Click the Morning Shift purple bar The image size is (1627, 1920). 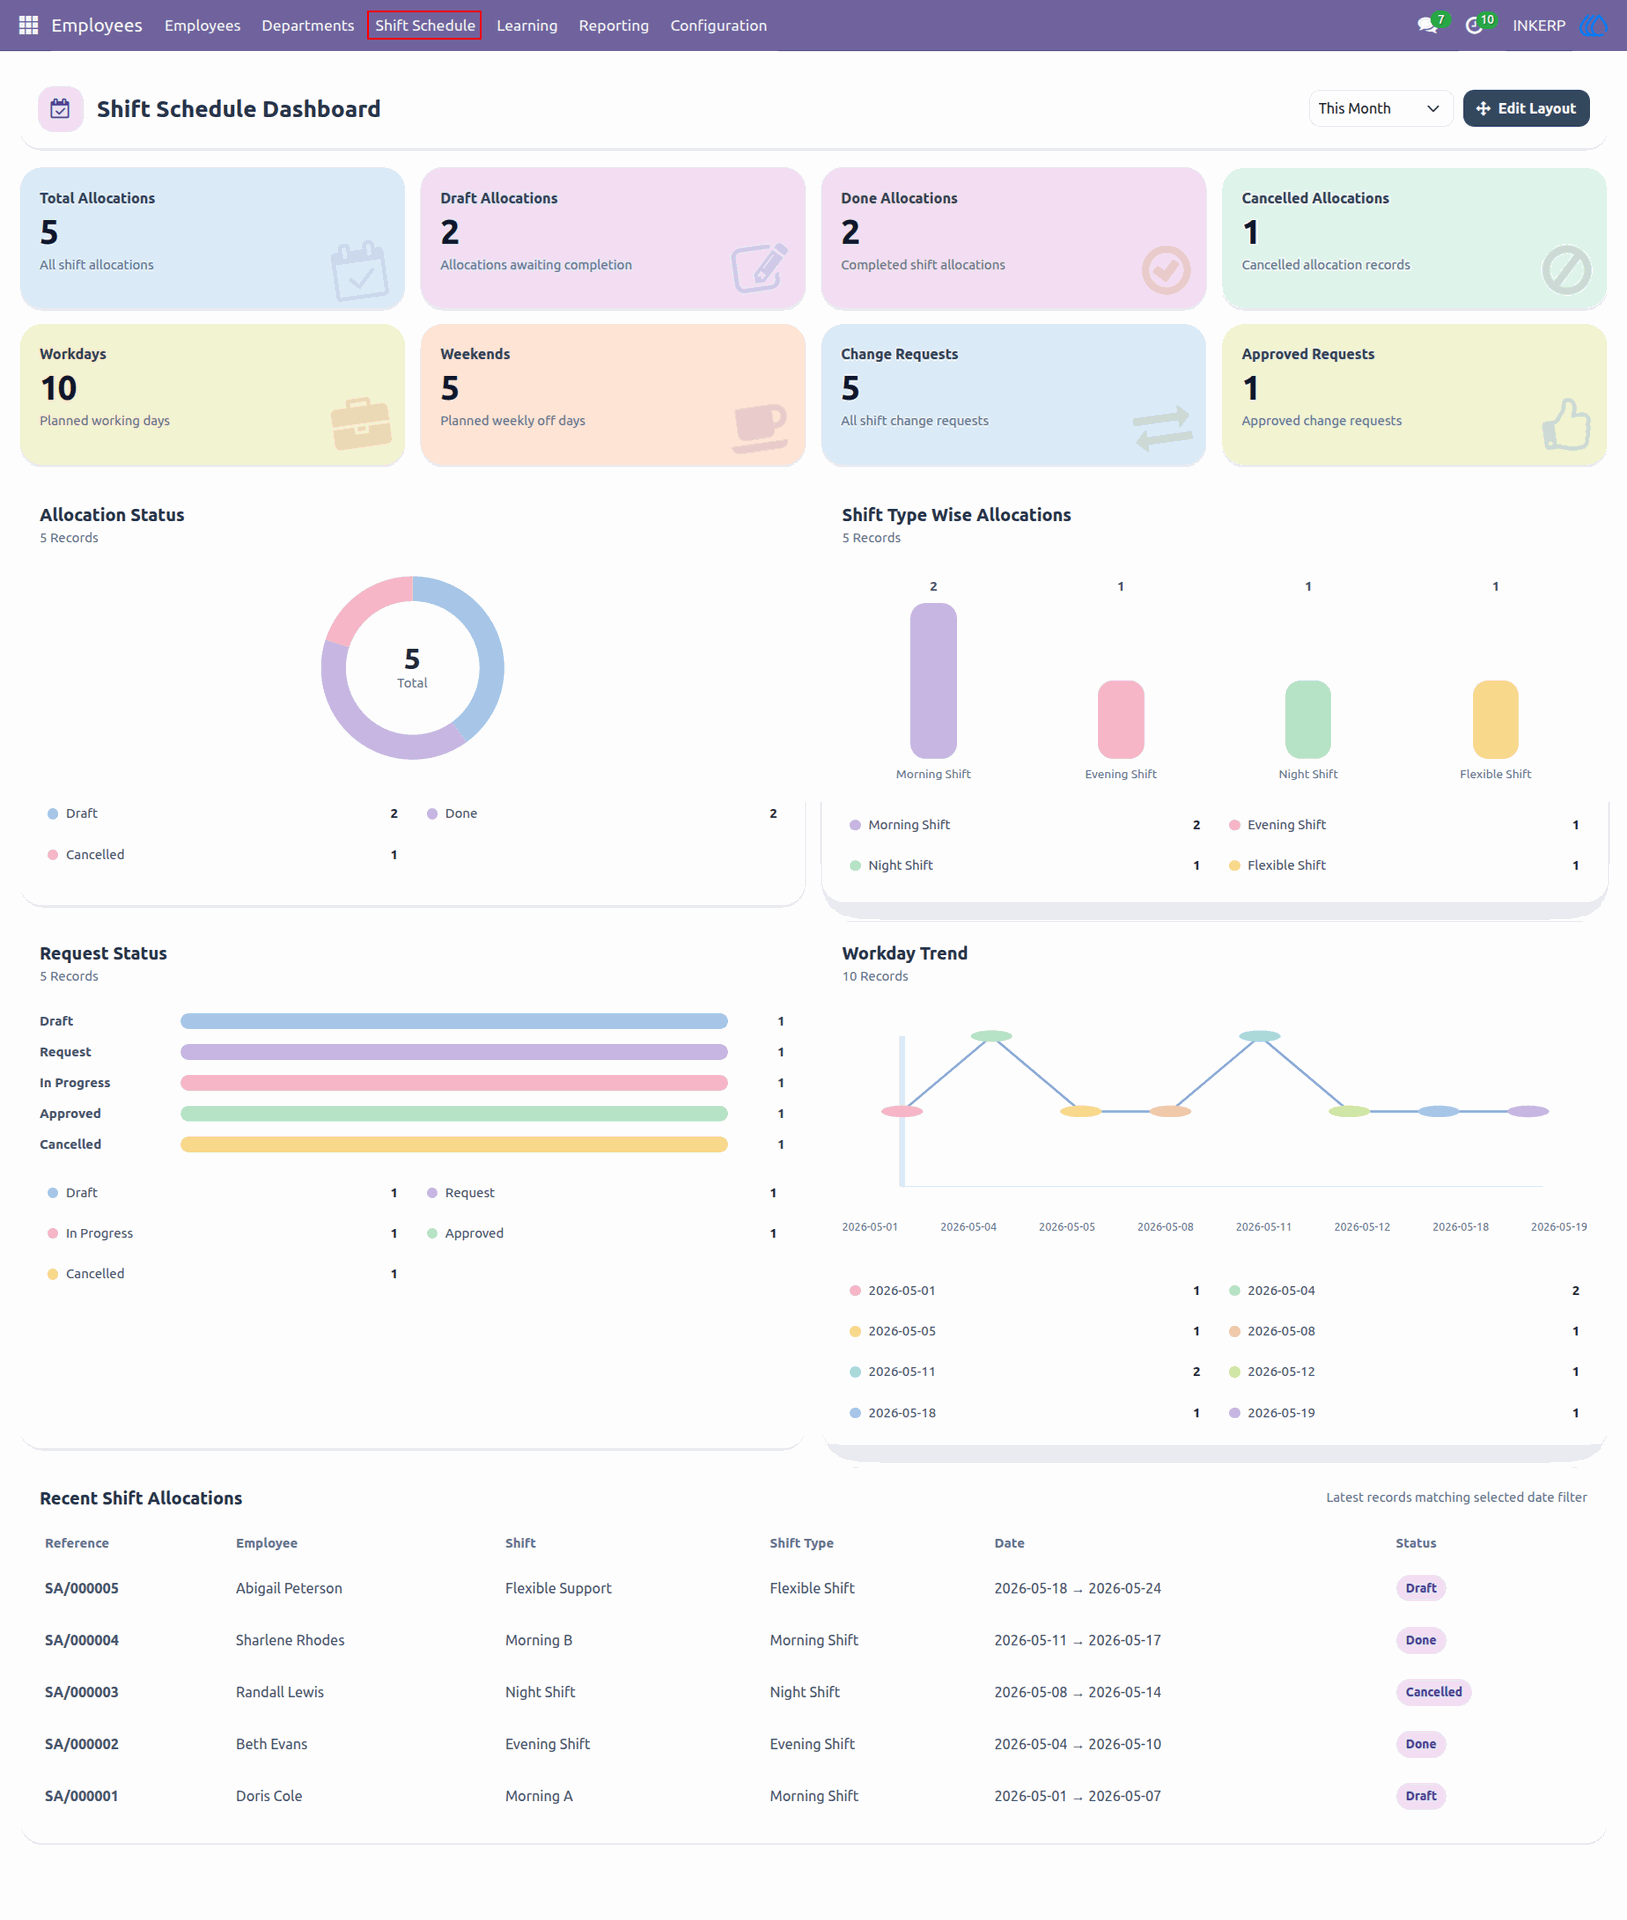933,681
